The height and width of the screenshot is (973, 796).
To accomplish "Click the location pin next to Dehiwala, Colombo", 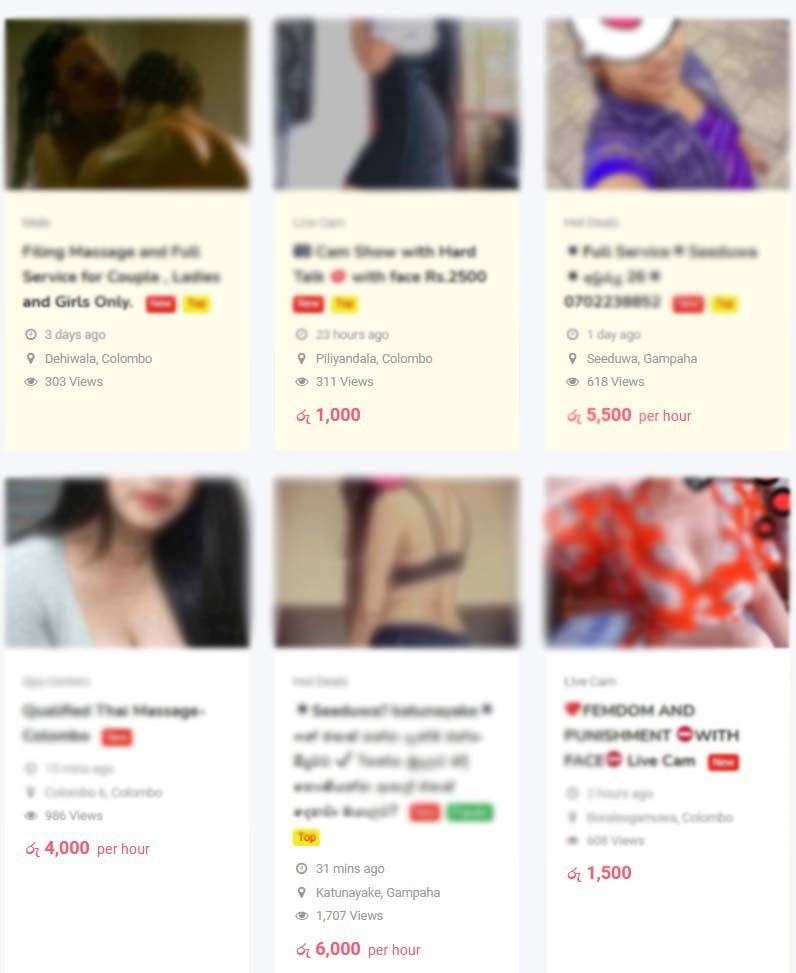I will [30, 358].
